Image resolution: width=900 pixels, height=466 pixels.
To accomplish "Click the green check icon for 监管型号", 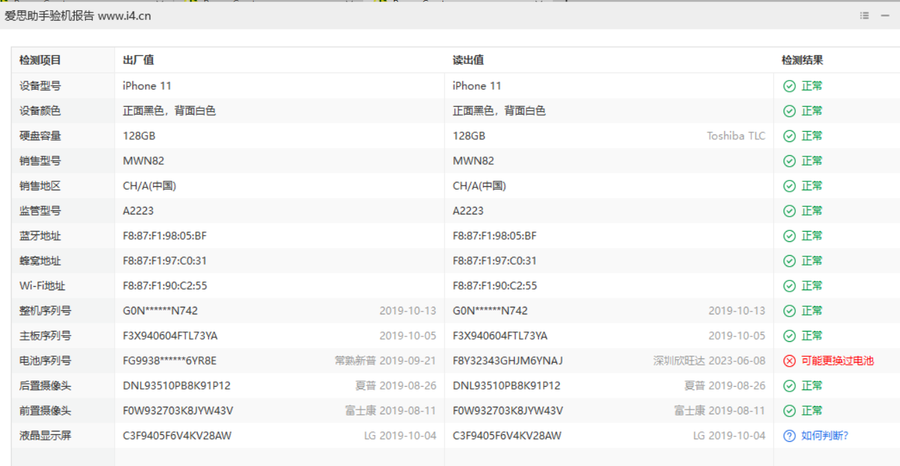I will click(x=789, y=211).
